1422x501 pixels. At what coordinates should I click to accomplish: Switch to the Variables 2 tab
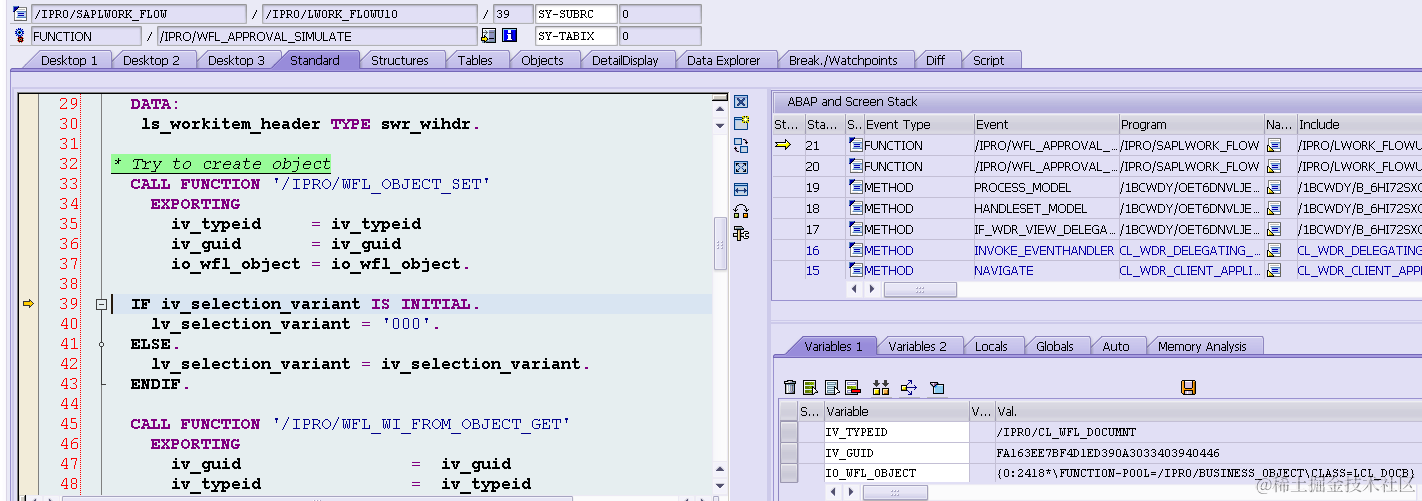(917, 346)
